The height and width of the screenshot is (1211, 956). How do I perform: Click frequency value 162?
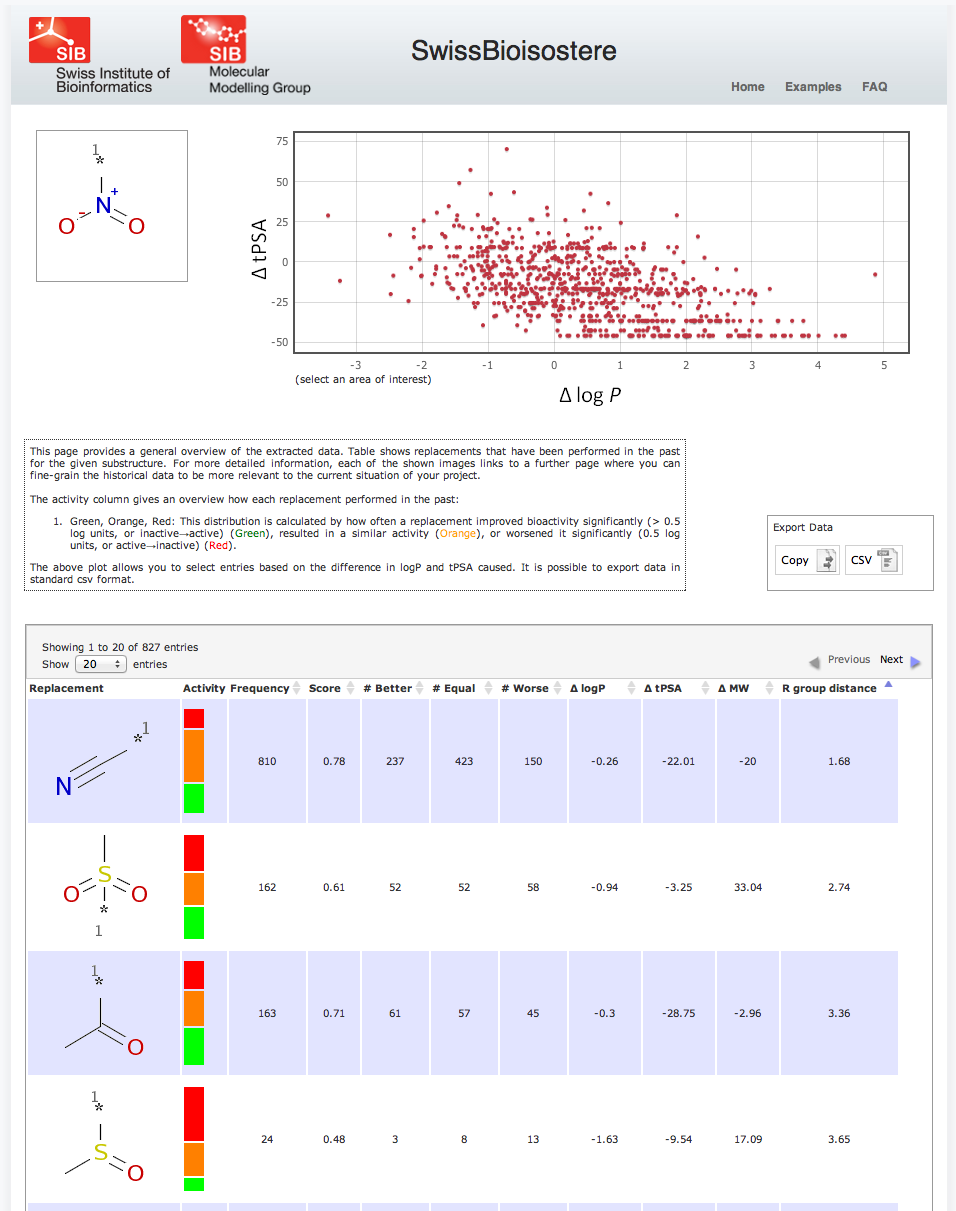tap(267, 887)
